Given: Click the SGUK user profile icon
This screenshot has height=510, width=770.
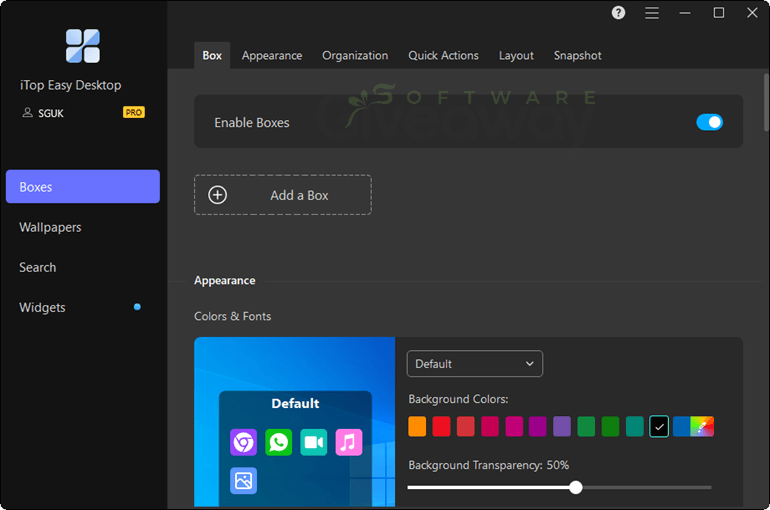Looking at the screenshot, I should click(x=28, y=113).
